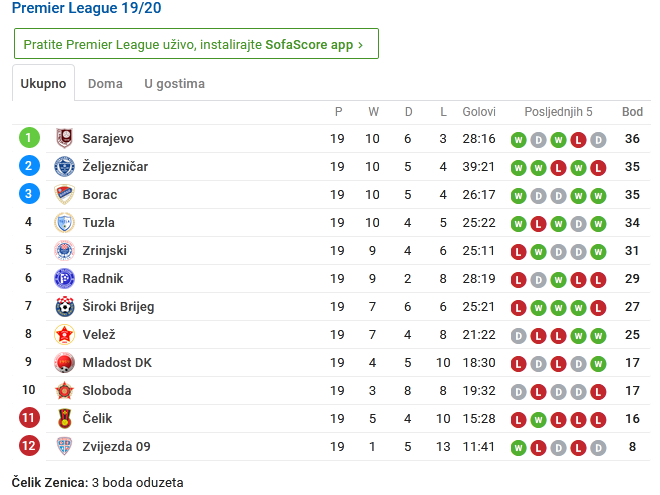Image resolution: width=660 pixels, height=495 pixels.
Task: Click the Radnik club crest icon
Action: coord(65,279)
